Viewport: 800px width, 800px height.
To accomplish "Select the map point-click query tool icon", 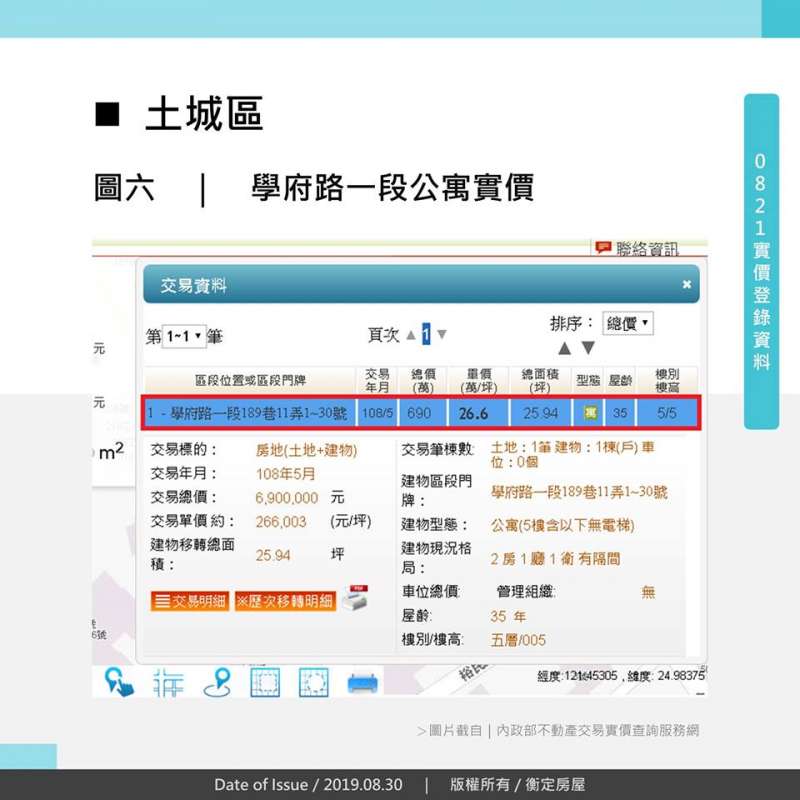I will tap(119, 682).
